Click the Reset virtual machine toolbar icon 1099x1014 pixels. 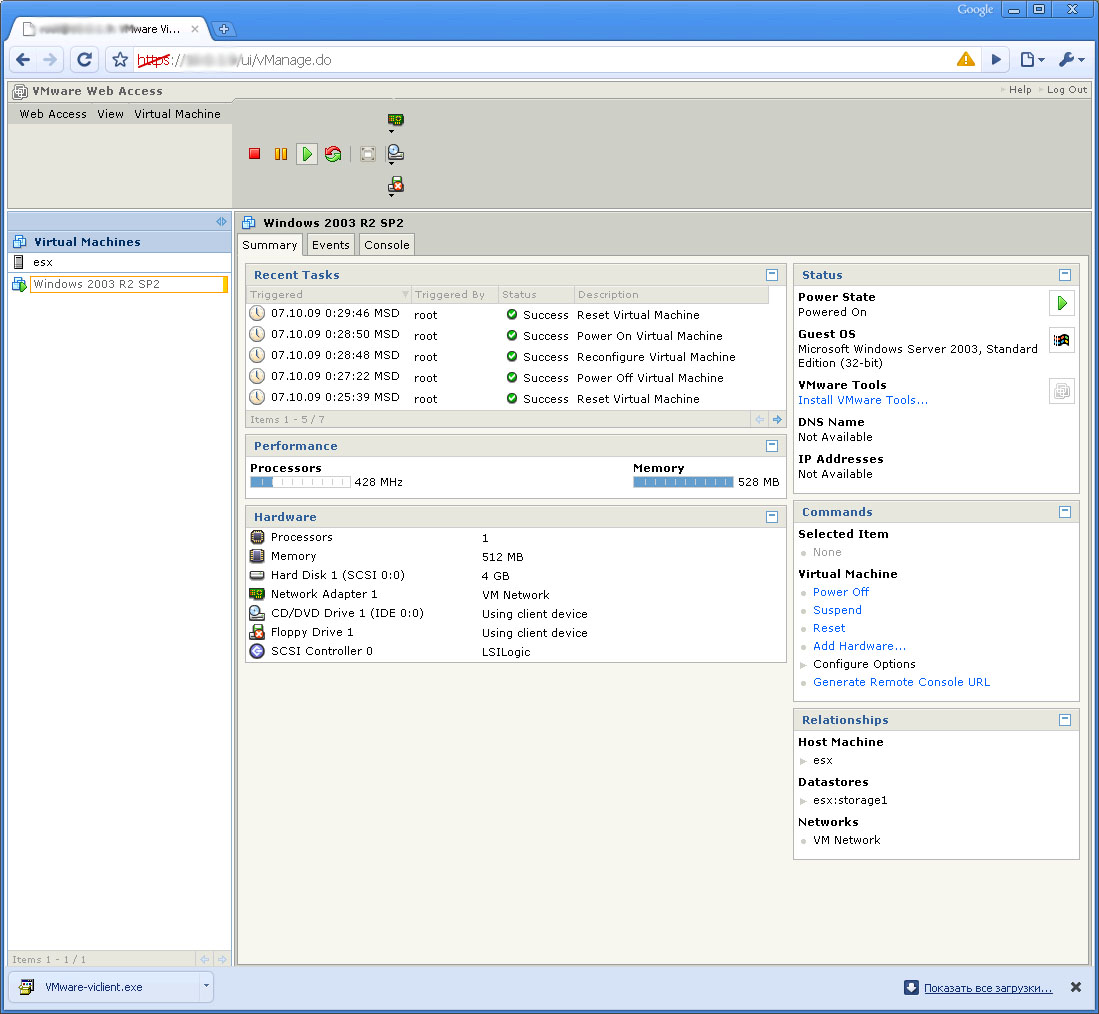click(x=333, y=153)
